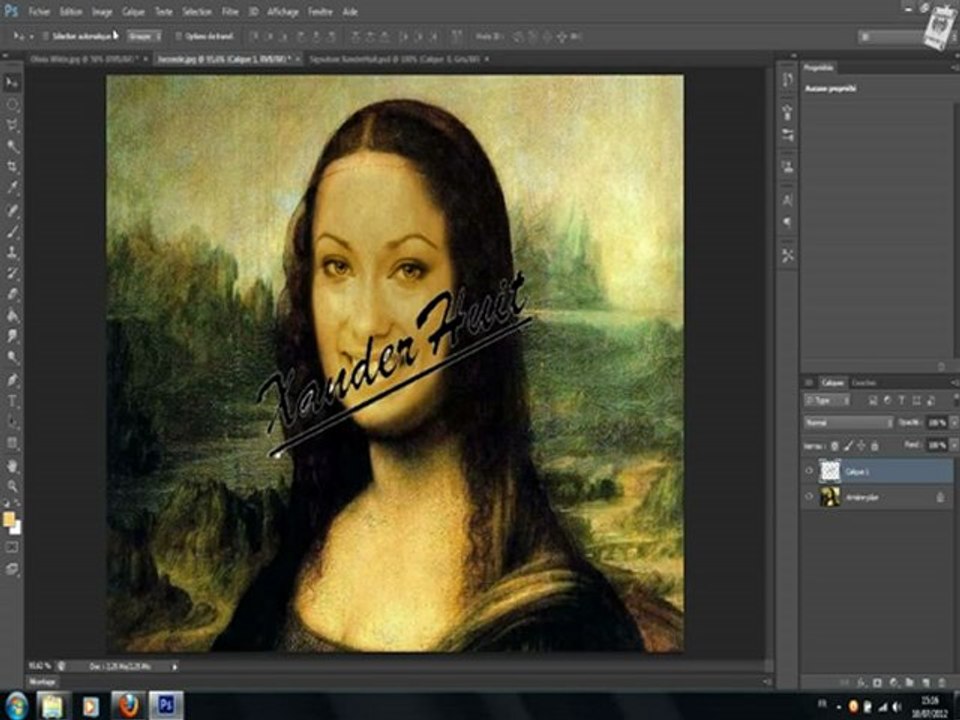Swap foreground and background colors
The width and height of the screenshot is (960, 720).
(17, 503)
